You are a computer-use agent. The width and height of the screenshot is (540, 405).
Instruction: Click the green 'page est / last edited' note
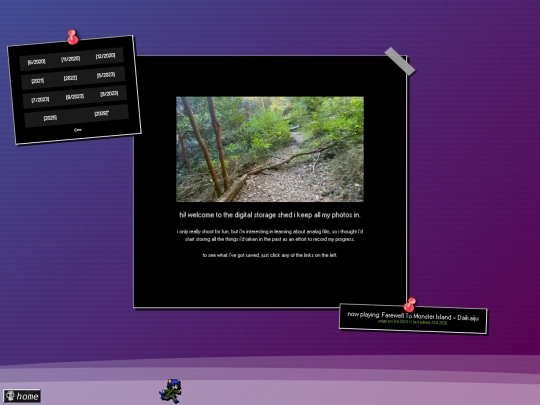click(x=413, y=322)
